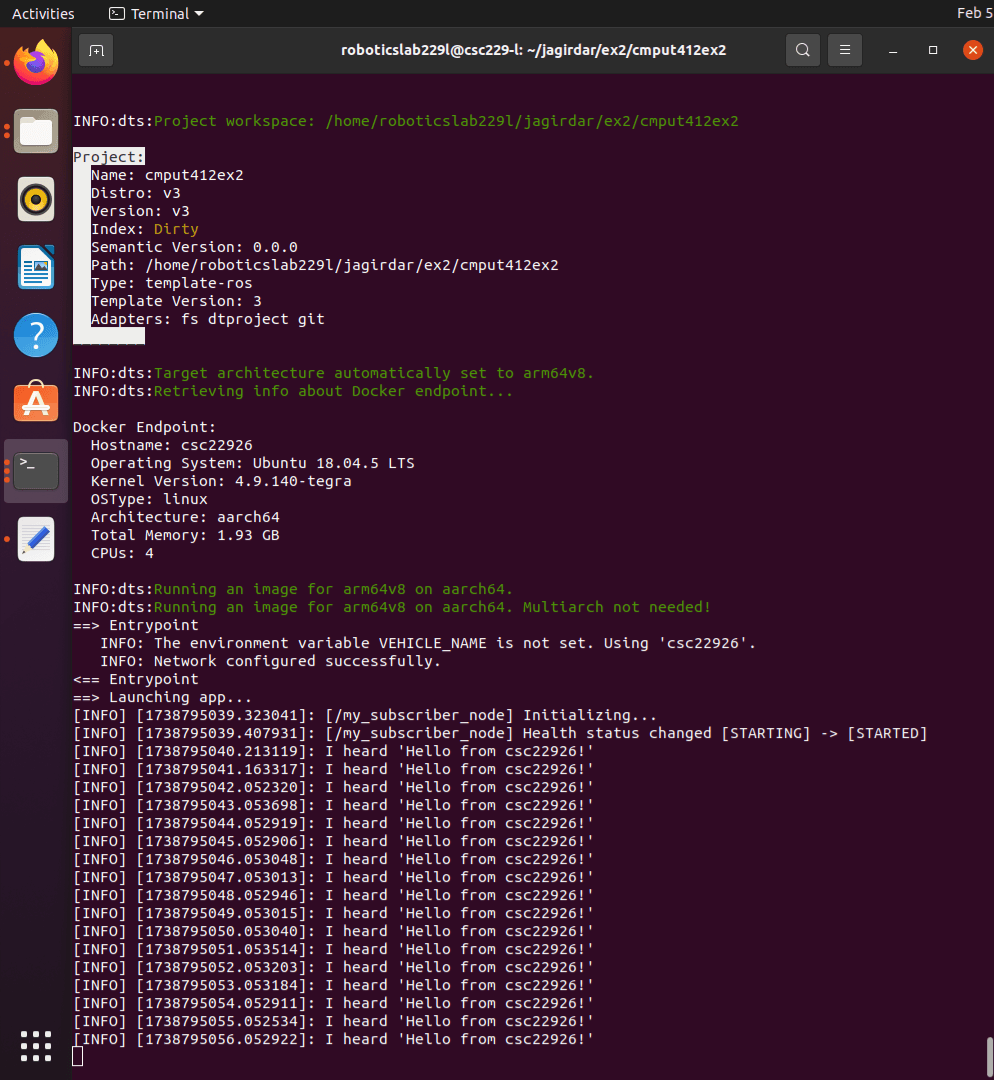
Task: Open the Feb 5 date calendar panel
Action: point(968,14)
